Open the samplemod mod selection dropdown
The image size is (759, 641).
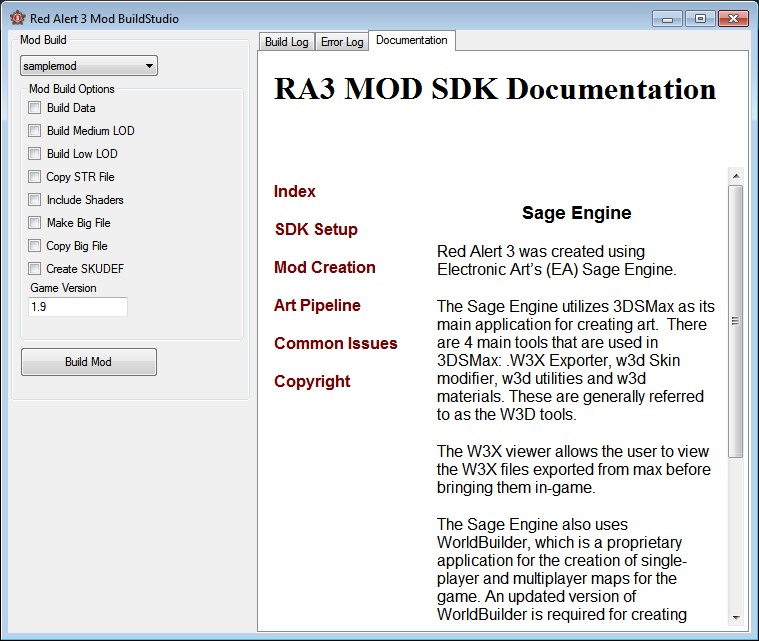click(89, 66)
